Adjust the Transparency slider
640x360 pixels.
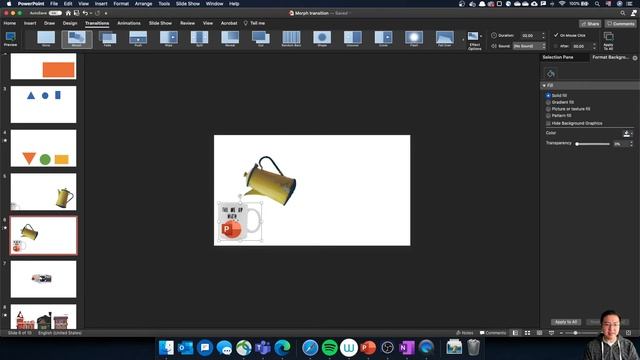pos(593,144)
